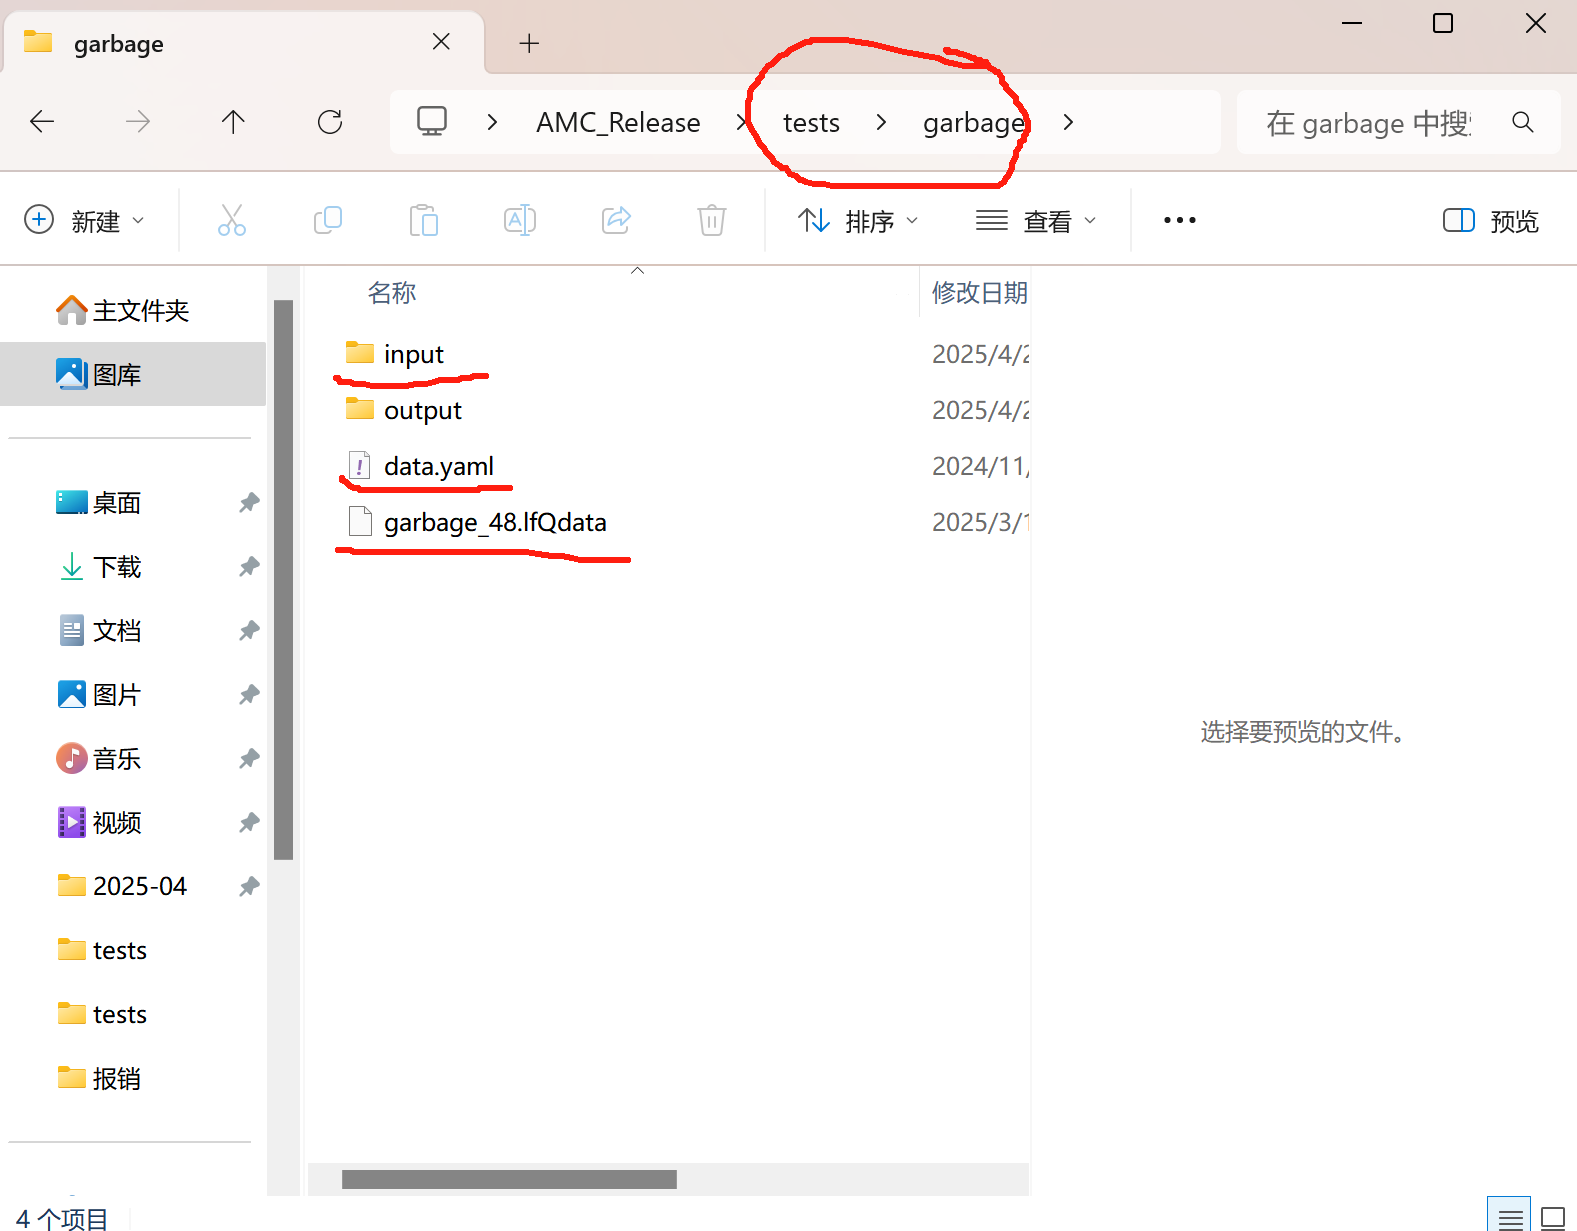Refresh the current folder view

click(330, 122)
